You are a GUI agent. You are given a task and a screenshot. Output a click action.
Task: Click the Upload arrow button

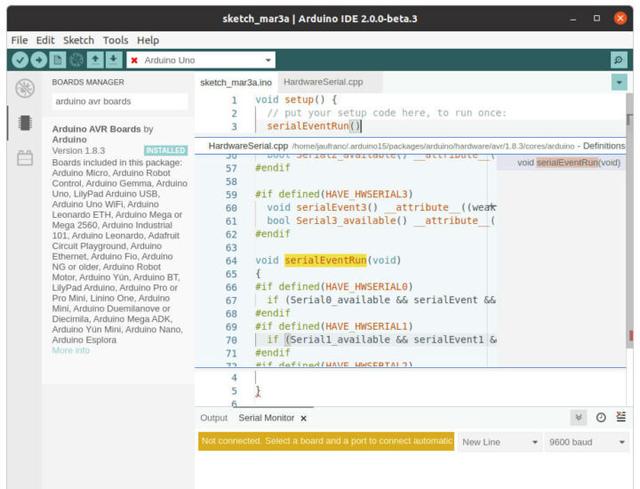[39, 60]
